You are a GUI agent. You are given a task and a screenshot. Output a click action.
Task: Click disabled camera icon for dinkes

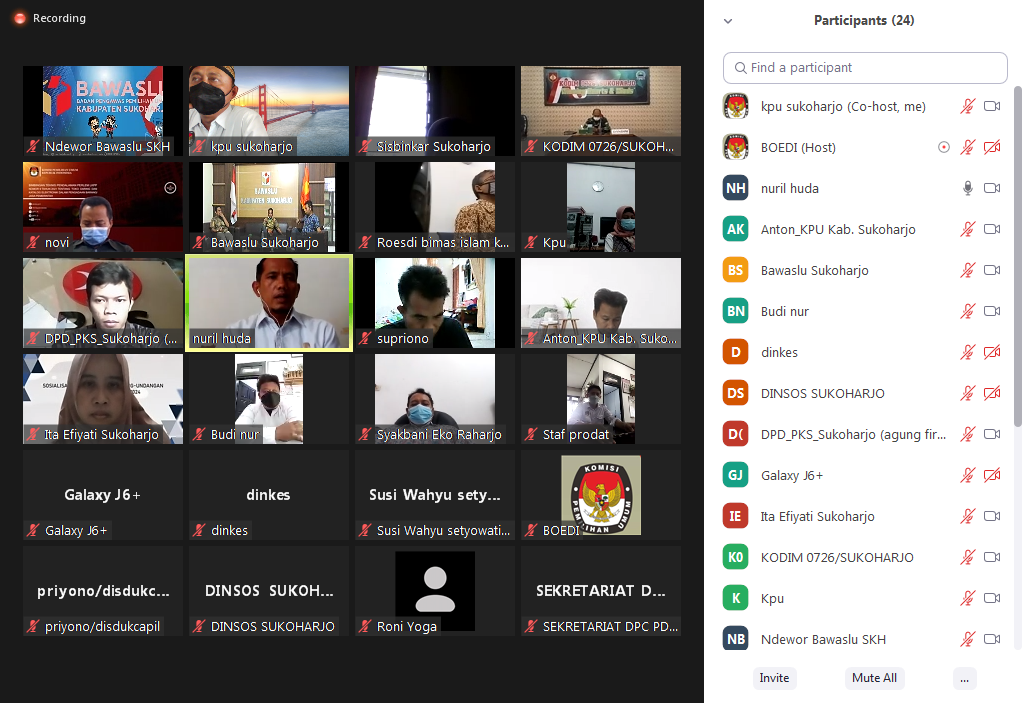(992, 352)
